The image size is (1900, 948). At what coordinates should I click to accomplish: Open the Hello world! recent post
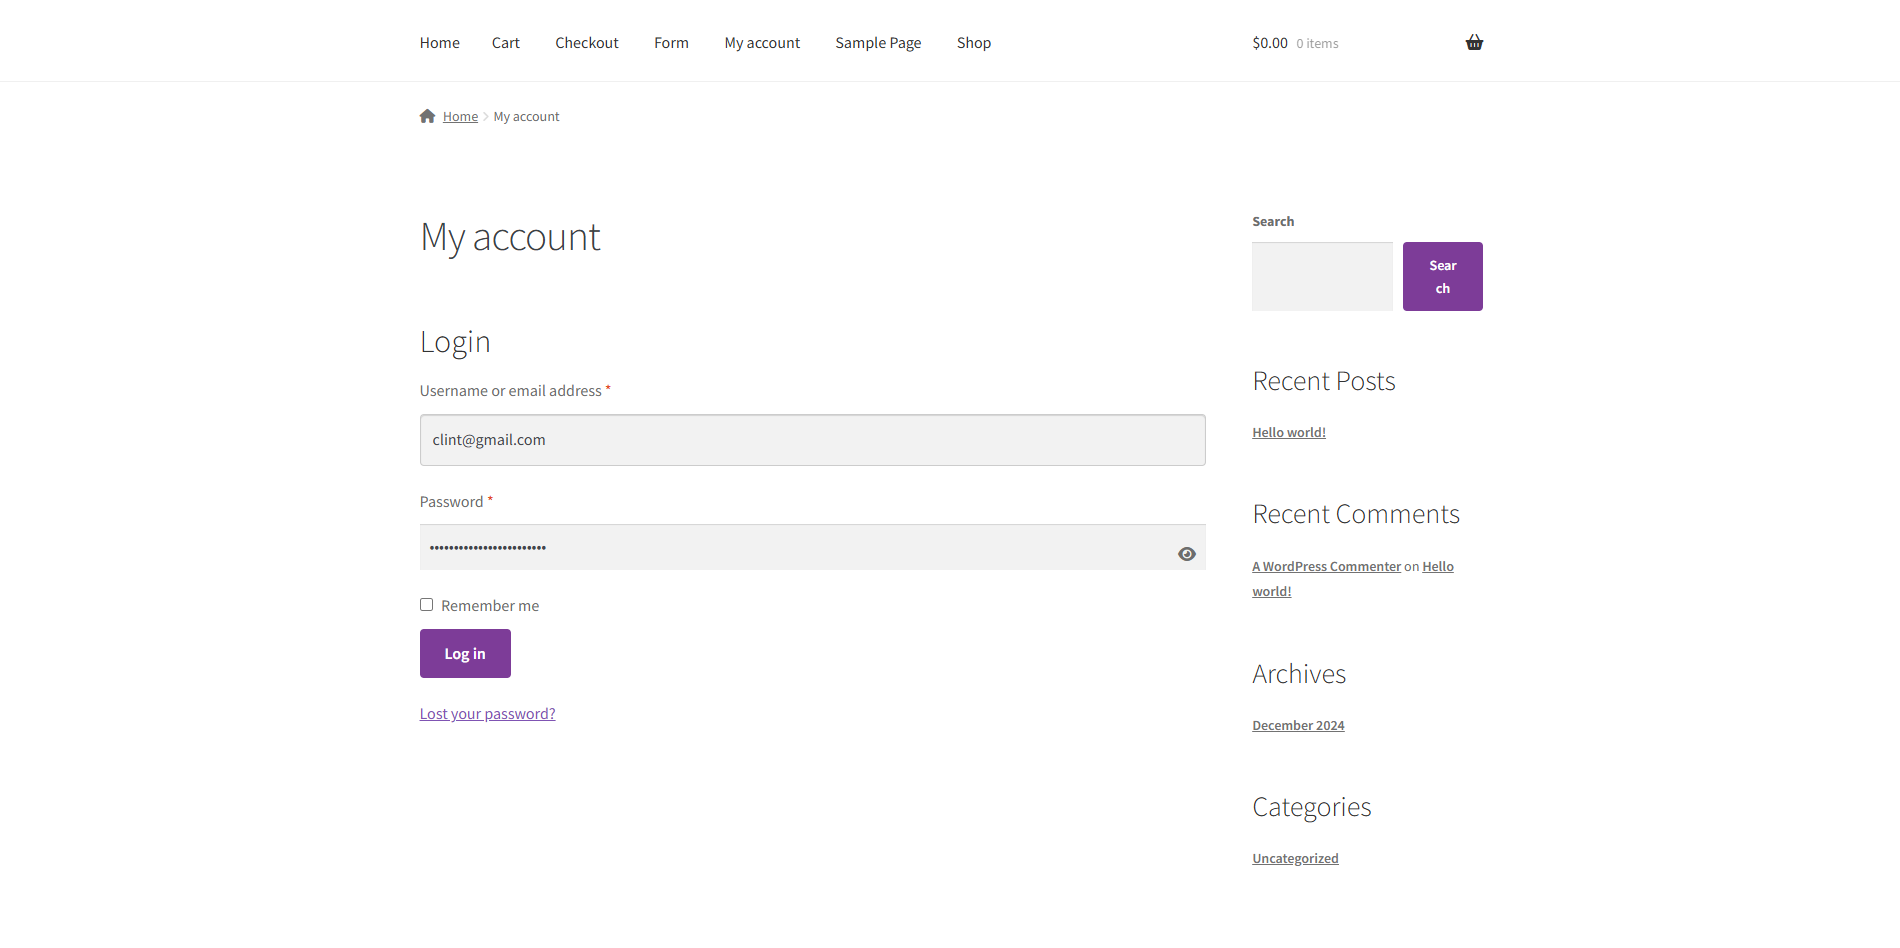1289,433
